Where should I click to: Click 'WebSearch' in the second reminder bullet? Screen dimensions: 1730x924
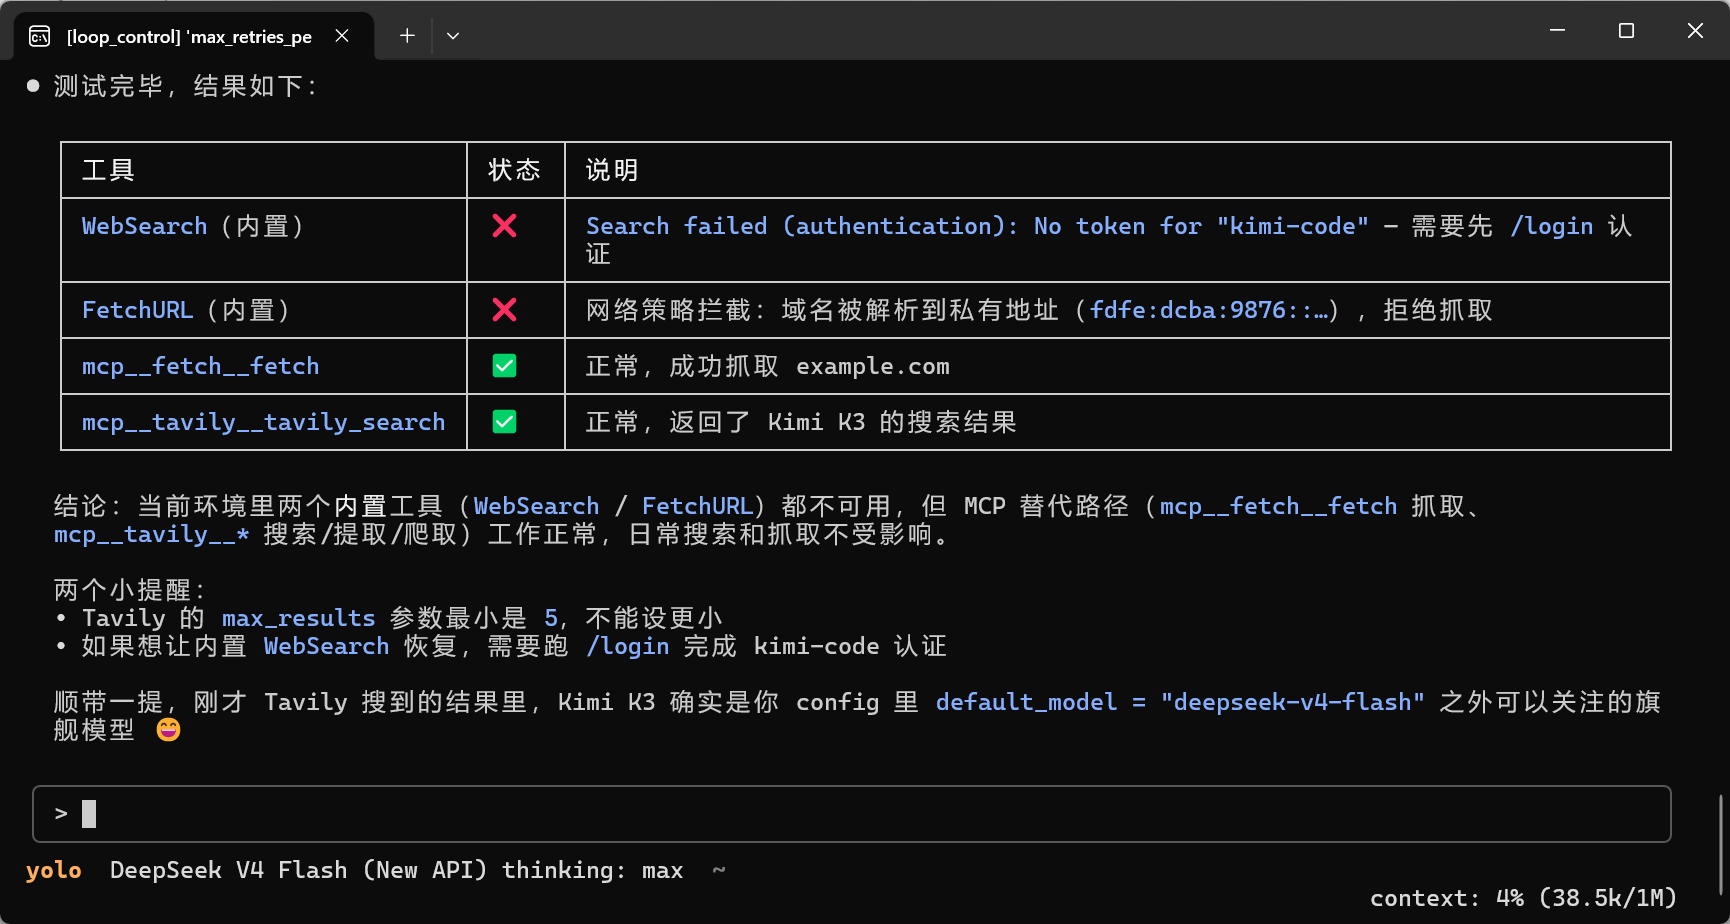click(x=327, y=646)
